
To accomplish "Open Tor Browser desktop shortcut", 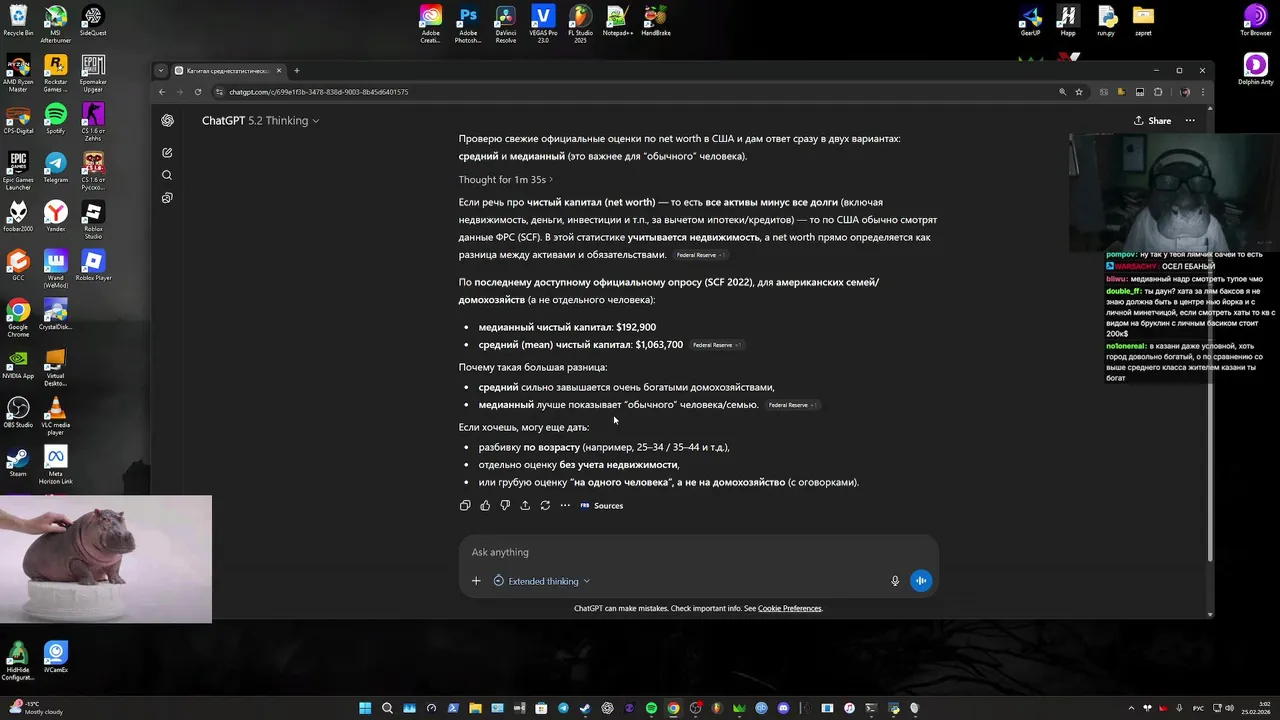I will point(1255,19).
